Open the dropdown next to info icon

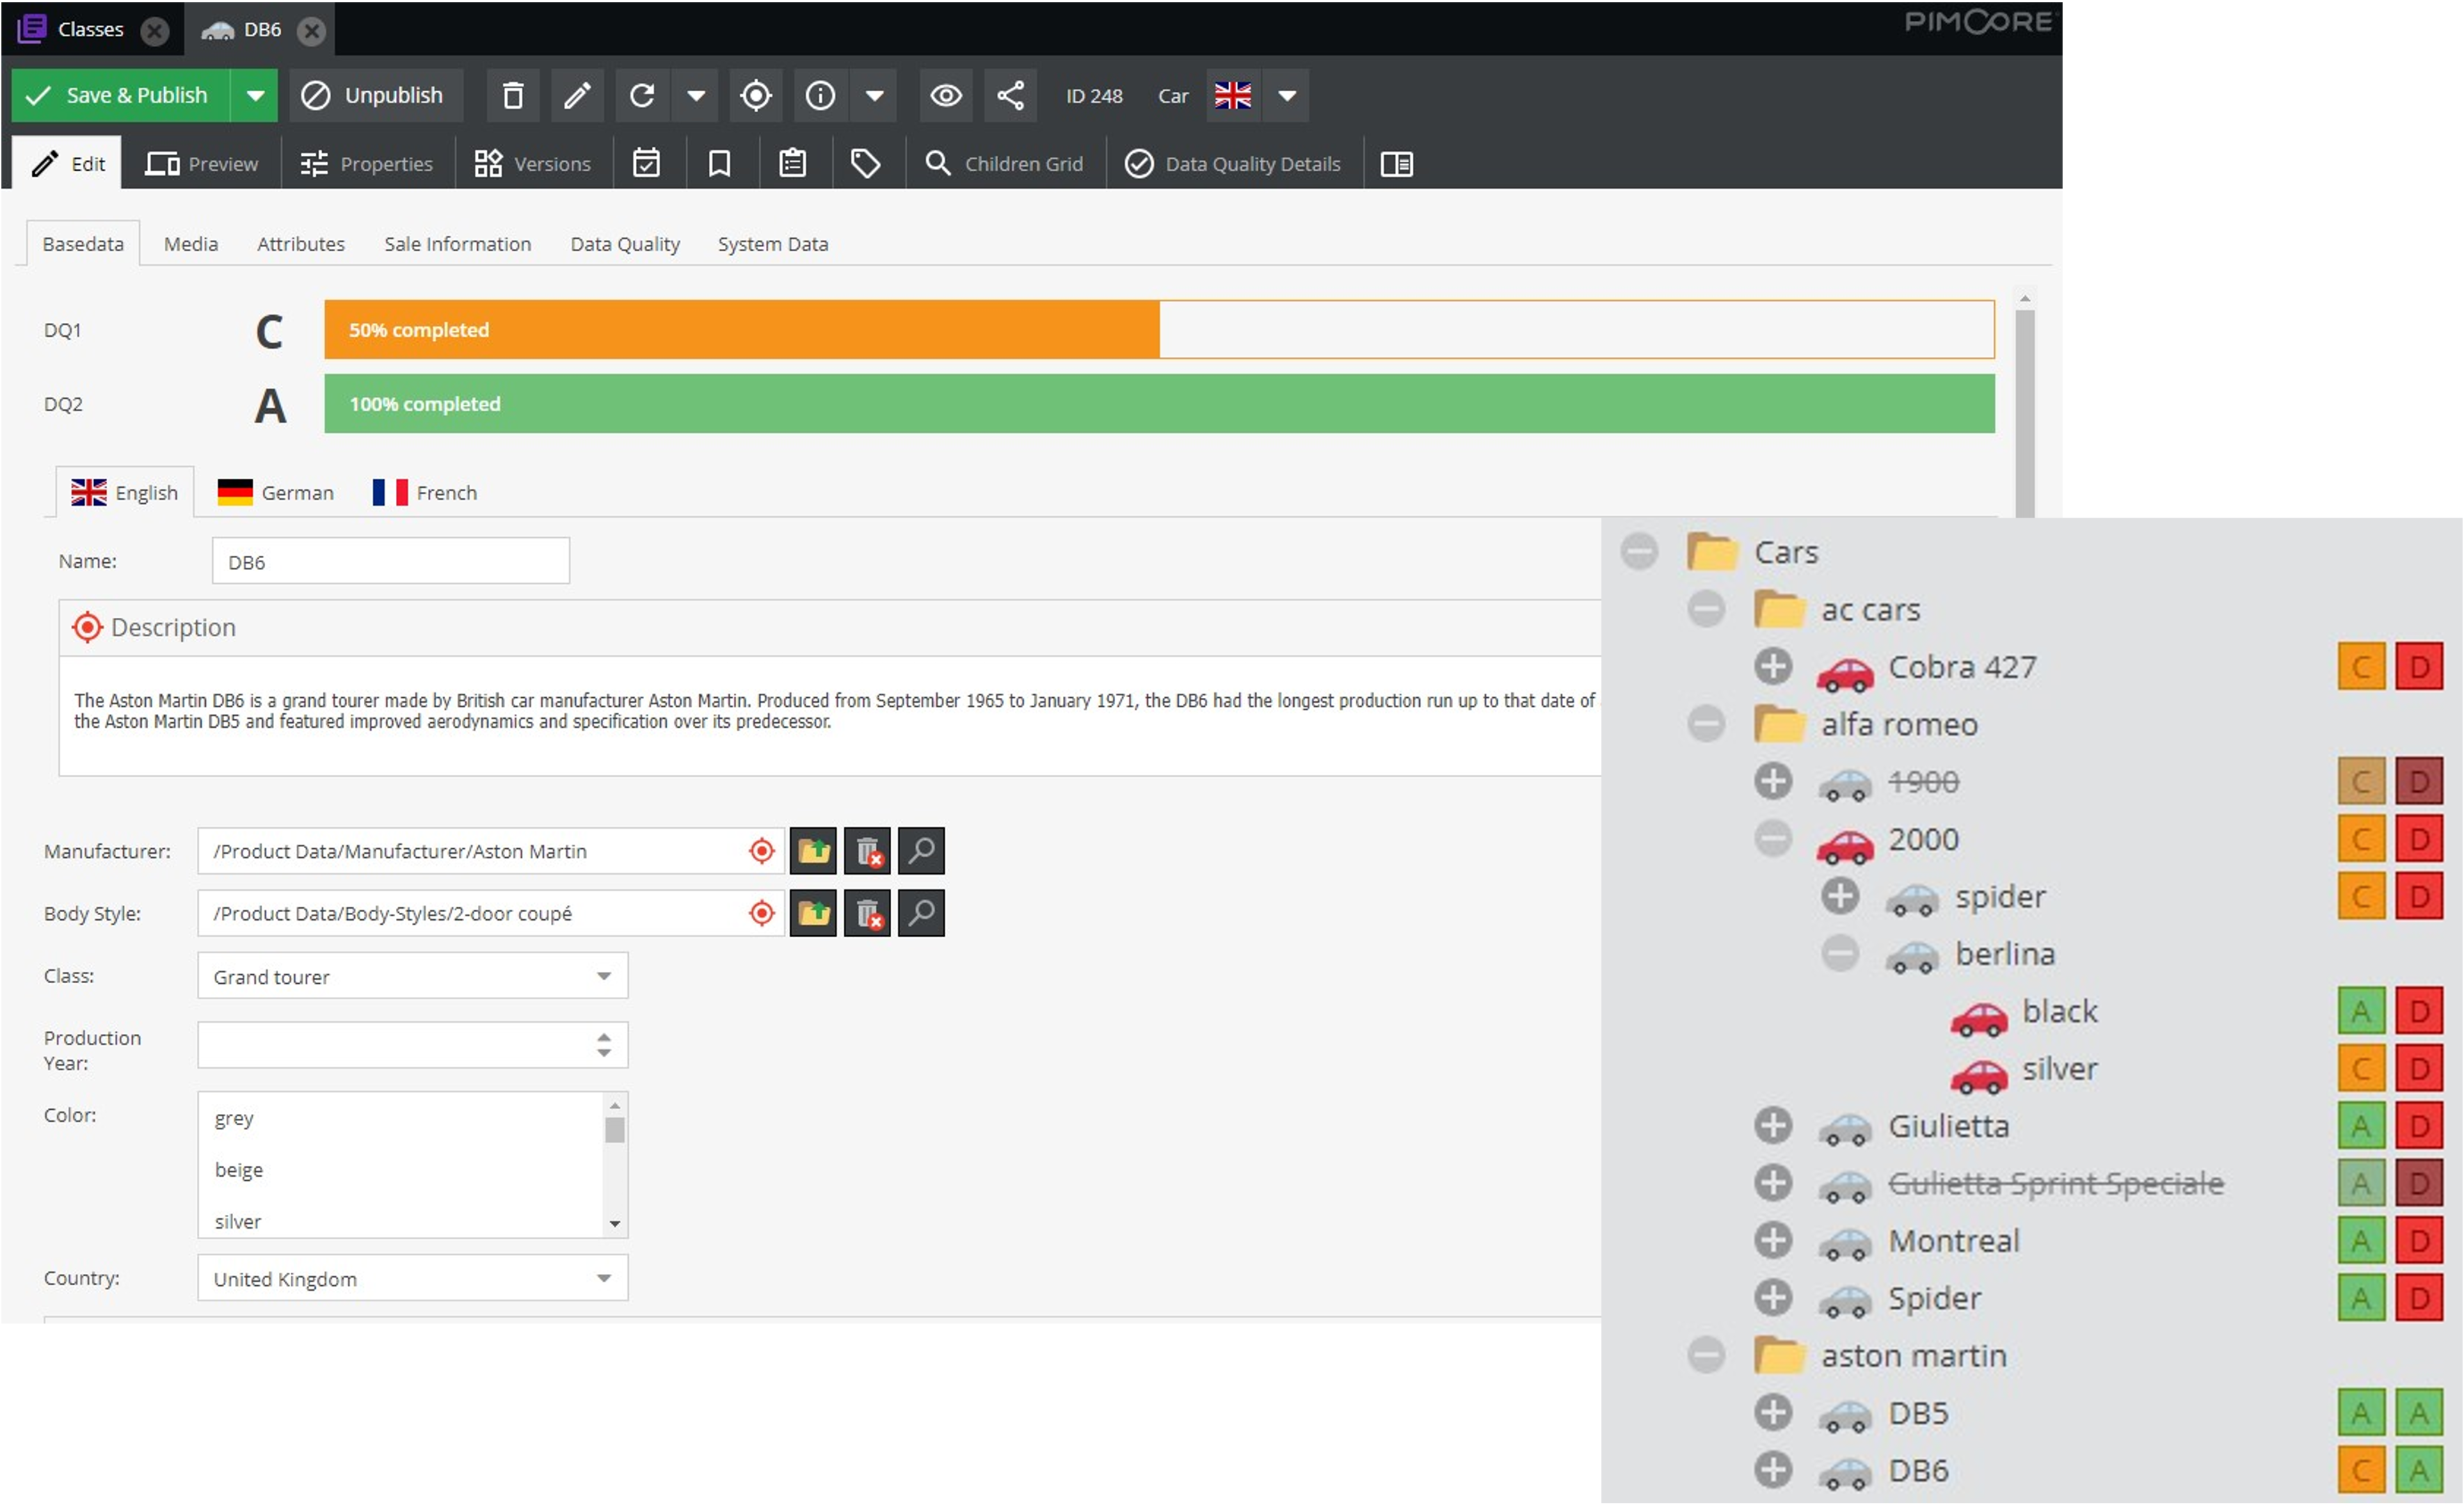(874, 96)
